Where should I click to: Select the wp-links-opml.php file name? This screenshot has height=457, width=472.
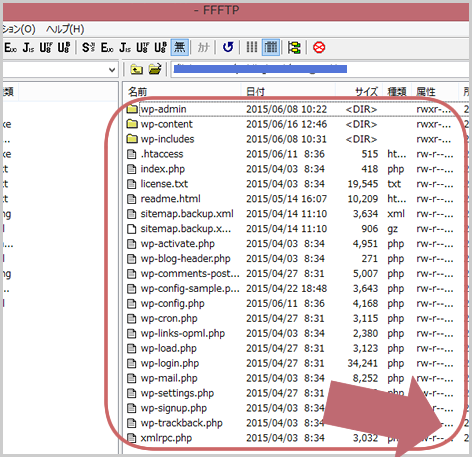(183, 333)
